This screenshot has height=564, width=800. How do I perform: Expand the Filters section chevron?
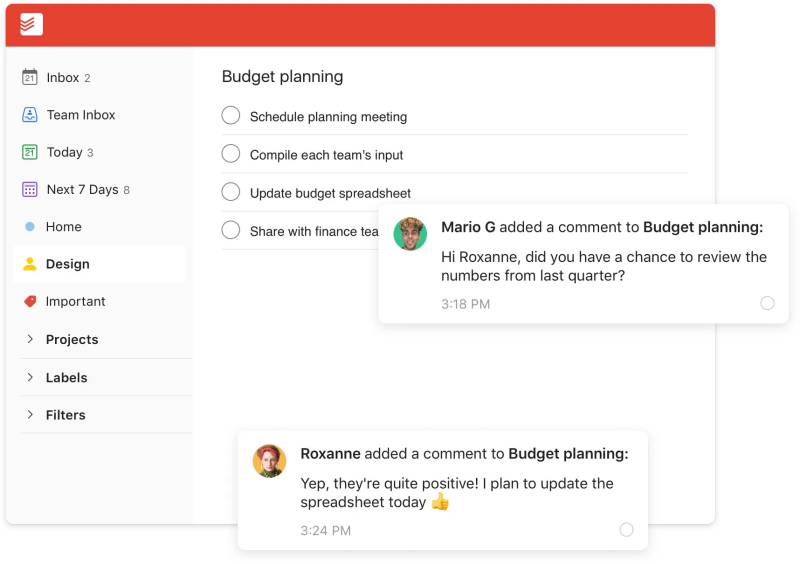pyautogui.click(x=30, y=414)
